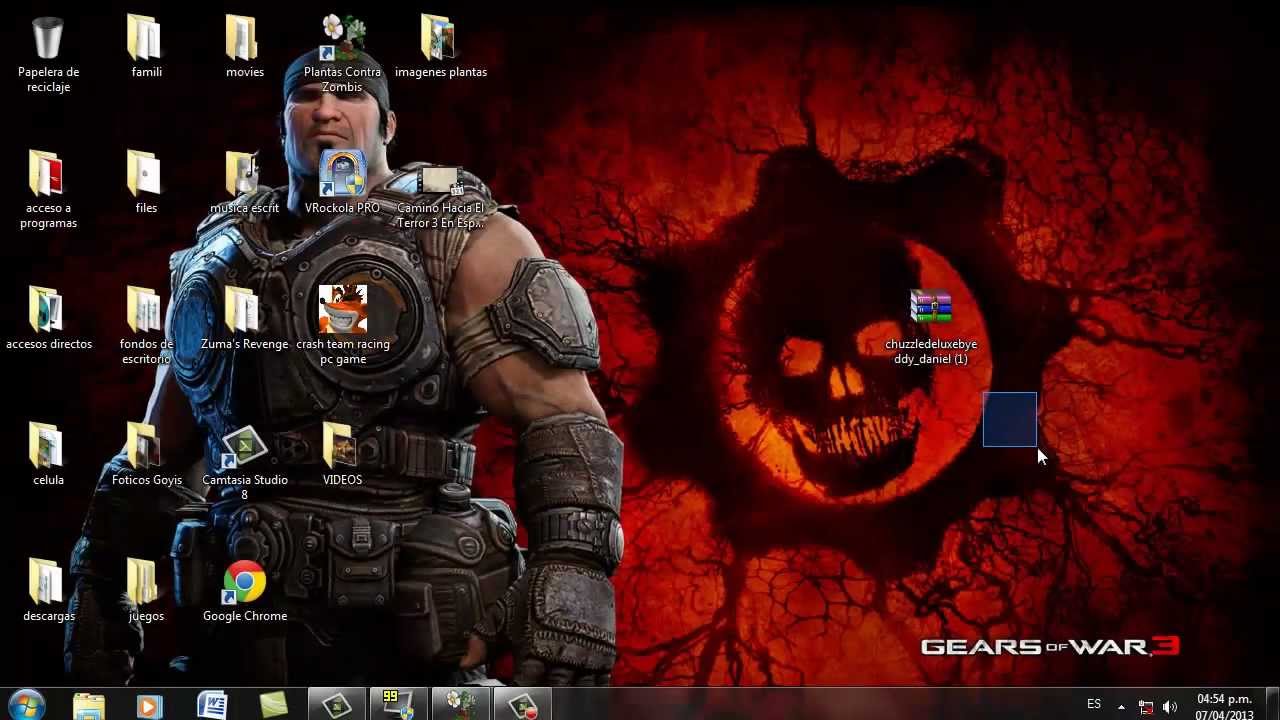The height and width of the screenshot is (720, 1280).
Task: Switch to Camtasia Recorder taskbar button with red dot
Action: tap(522, 705)
